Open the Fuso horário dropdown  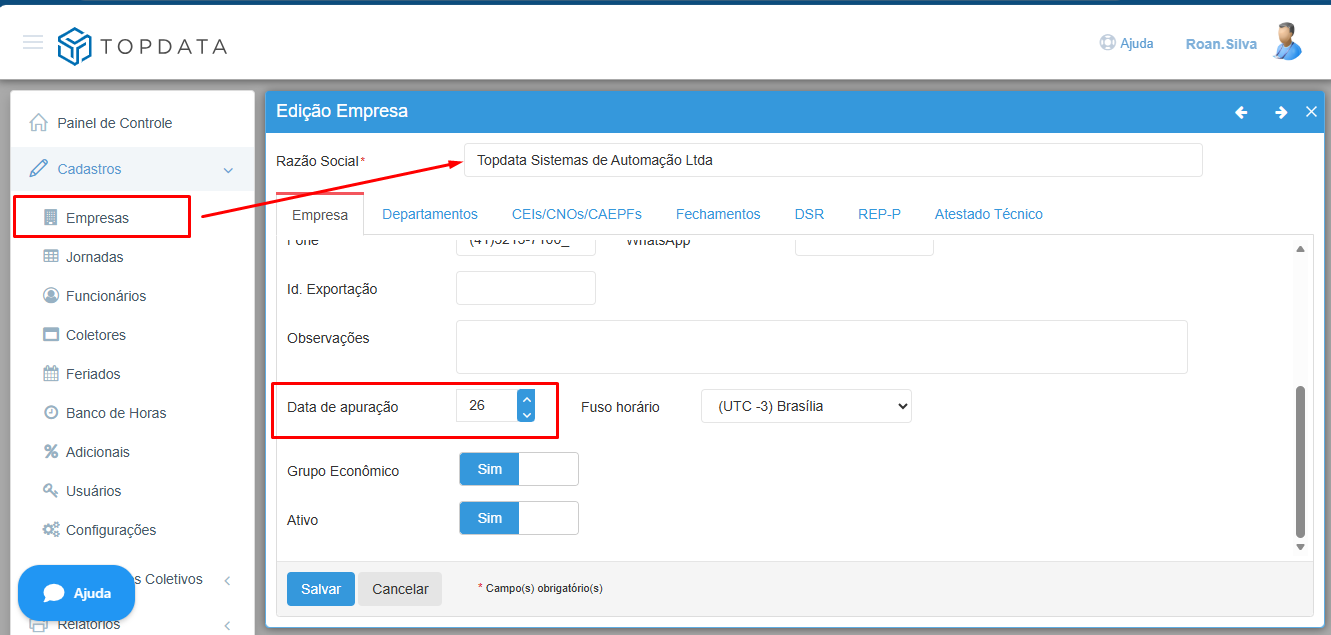806,406
